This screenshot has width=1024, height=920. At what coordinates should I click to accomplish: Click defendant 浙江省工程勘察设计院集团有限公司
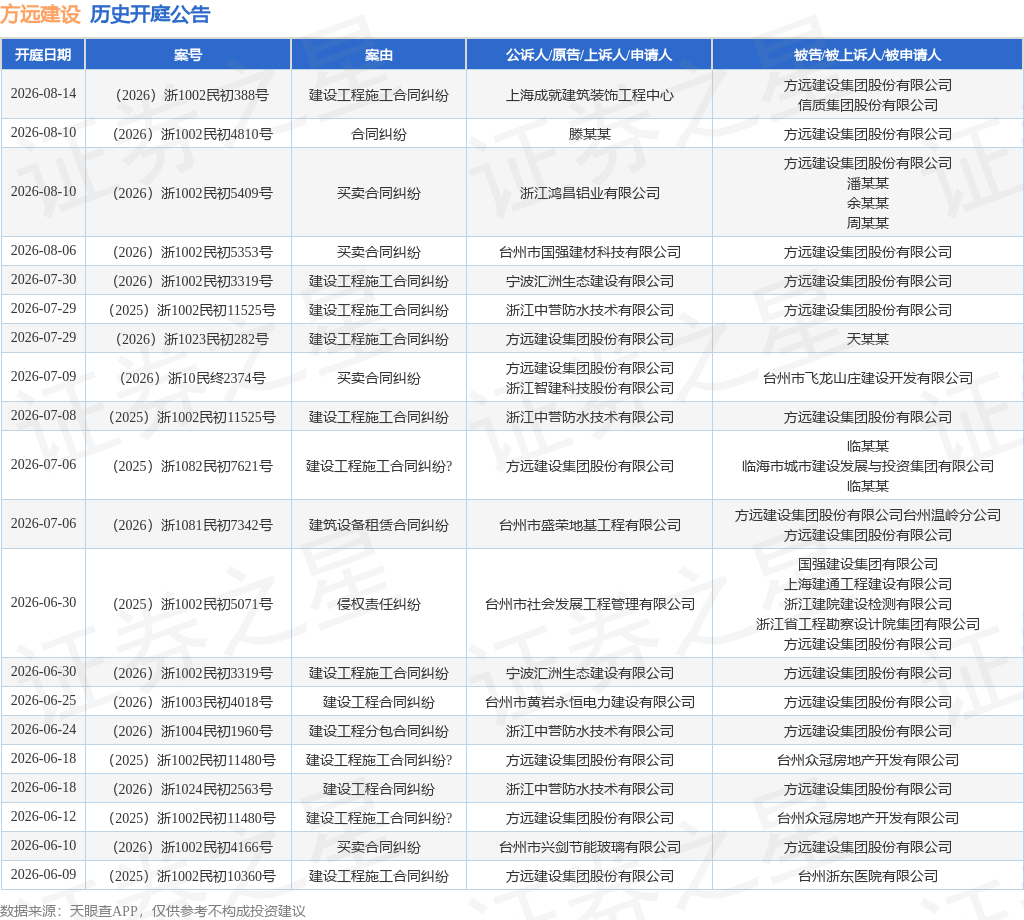(x=867, y=624)
